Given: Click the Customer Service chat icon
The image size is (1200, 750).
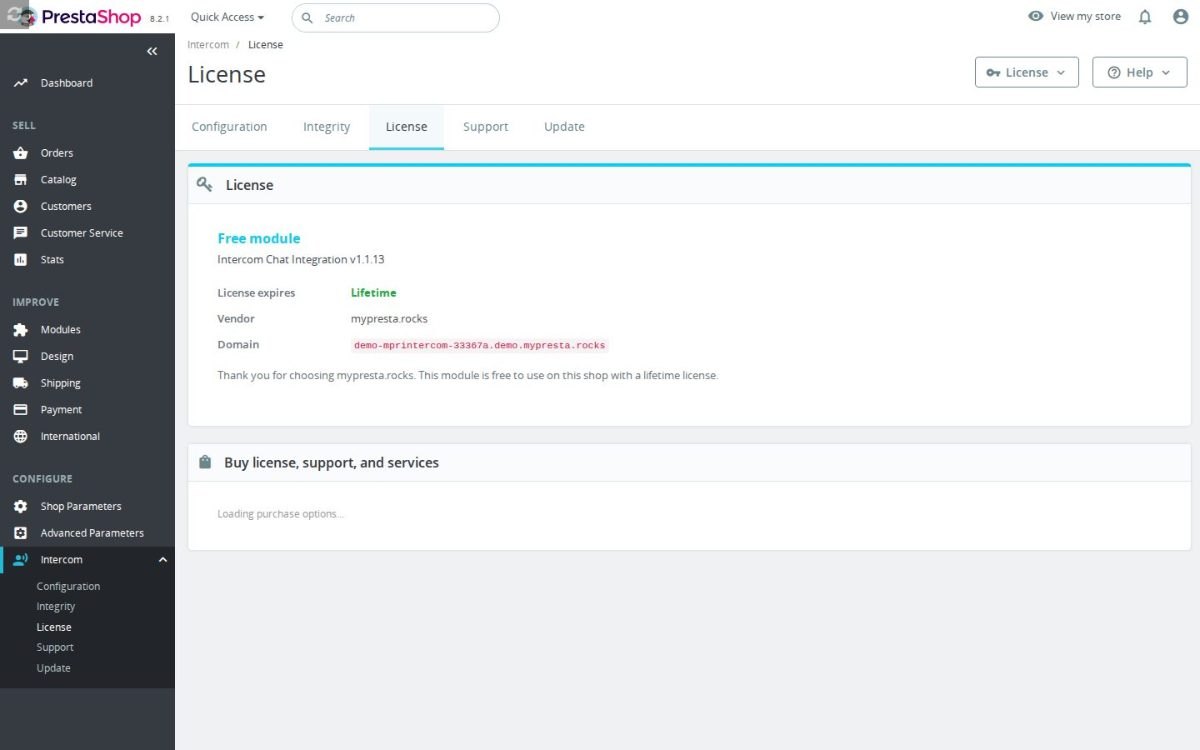Looking at the screenshot, I should [x=20, y=233].
